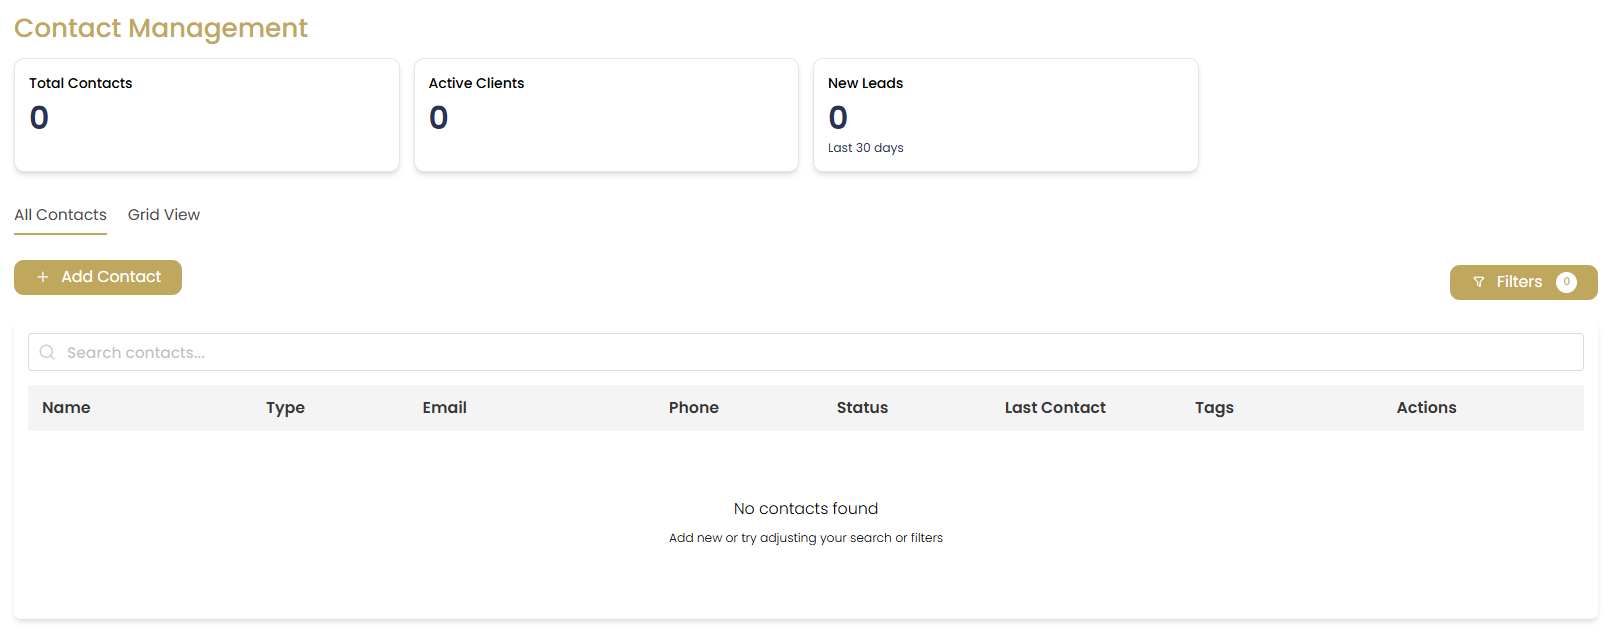Click the Type column header
1613x637 pixels.
(x=286, y=407)
